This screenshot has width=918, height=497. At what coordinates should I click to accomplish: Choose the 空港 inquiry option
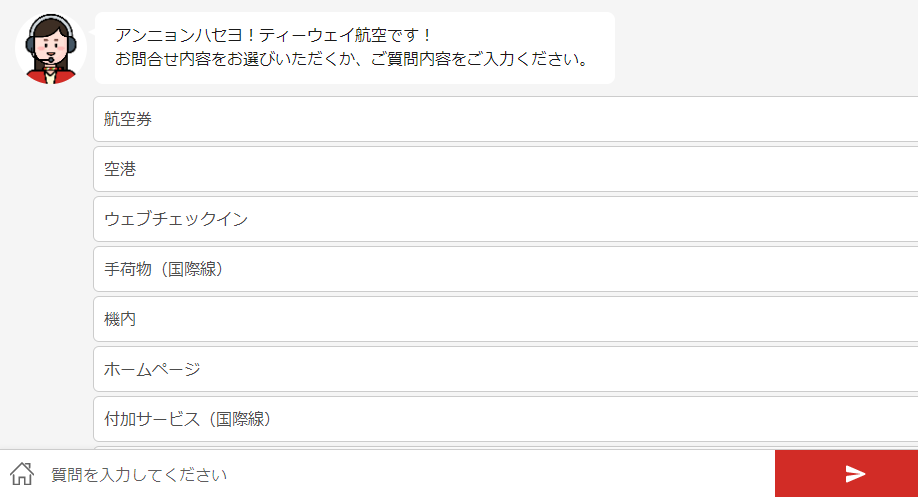(505, 169)
